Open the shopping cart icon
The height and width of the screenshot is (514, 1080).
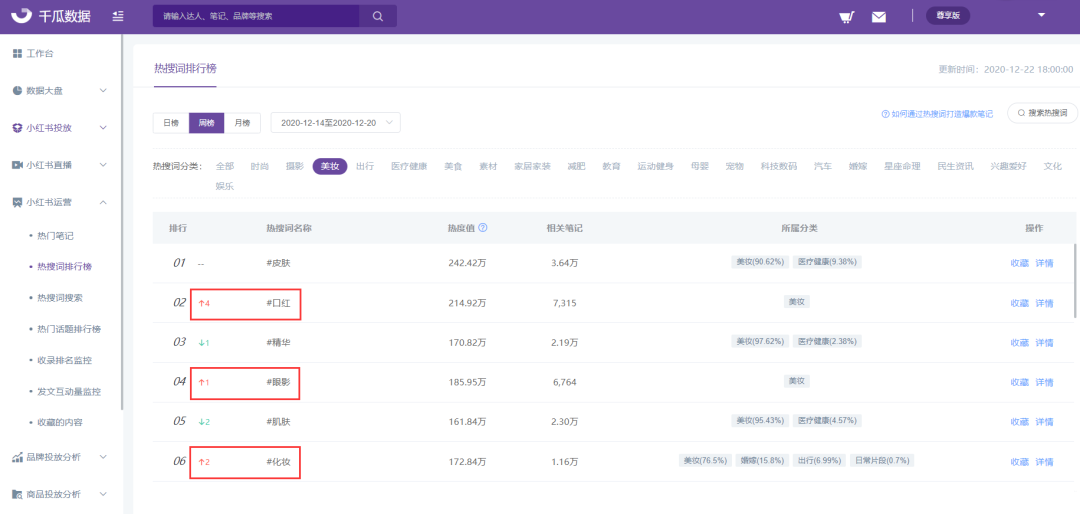[x=847, y=17]
